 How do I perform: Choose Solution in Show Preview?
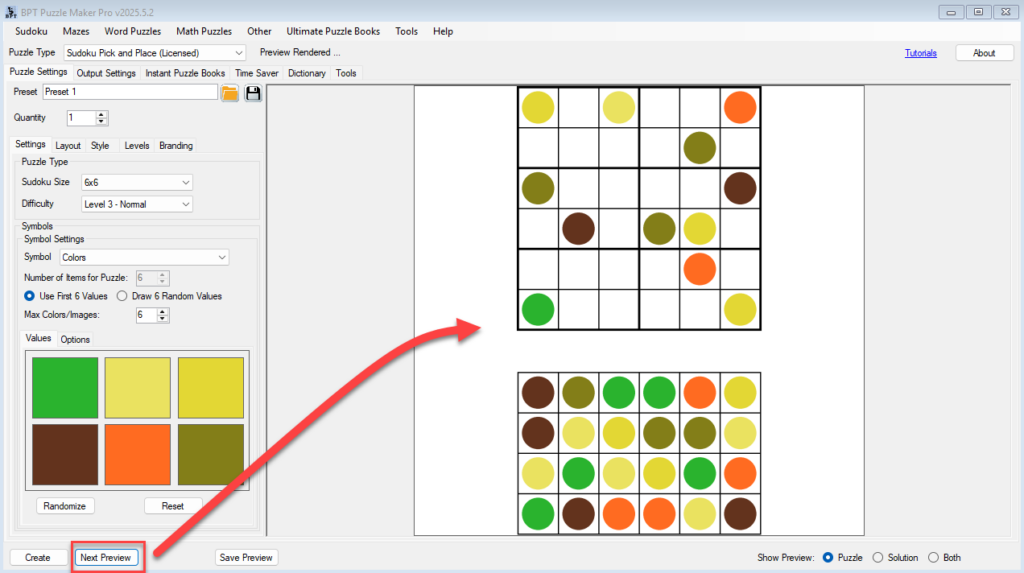tap(878, 557)
